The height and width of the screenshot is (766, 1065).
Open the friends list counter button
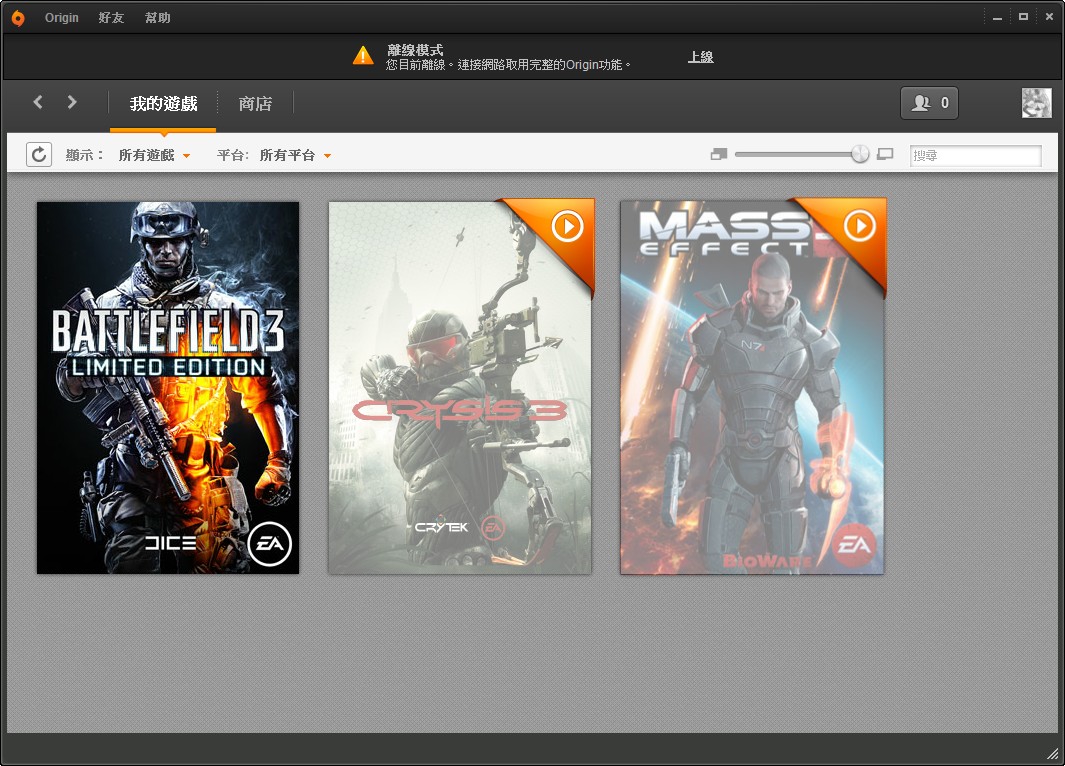[929, 103]
